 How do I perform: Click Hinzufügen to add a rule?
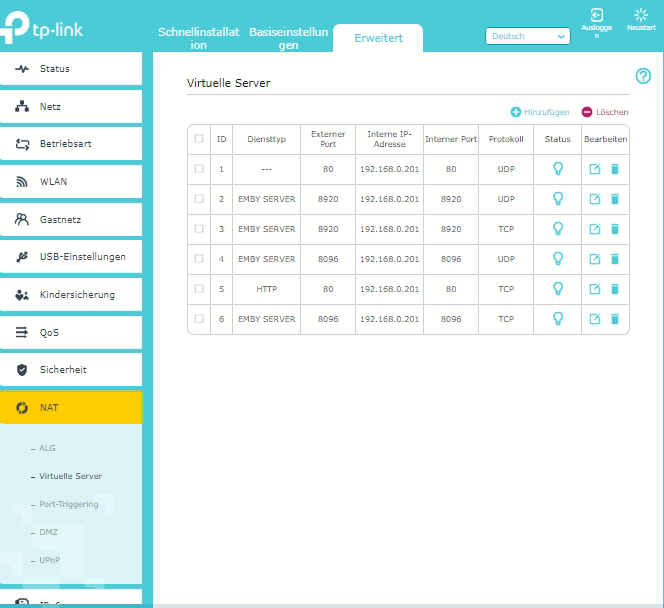540,112
